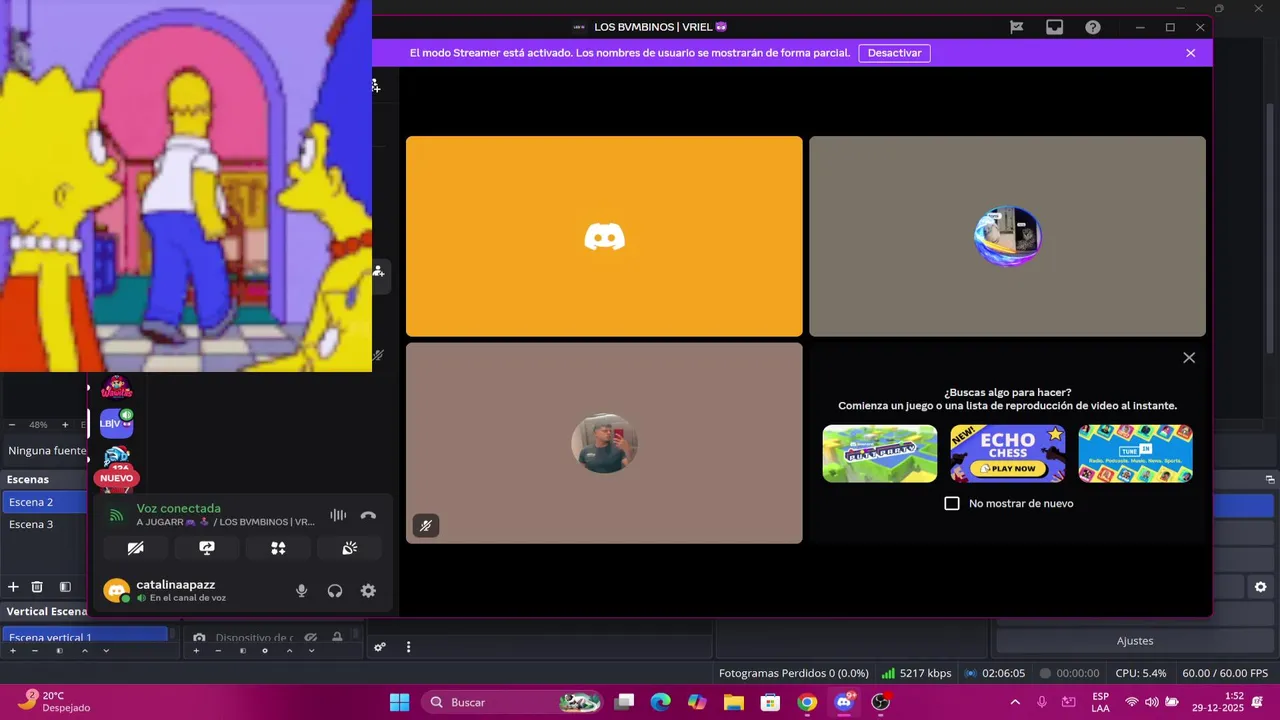Delete the selected scene with trash icon

37,587
